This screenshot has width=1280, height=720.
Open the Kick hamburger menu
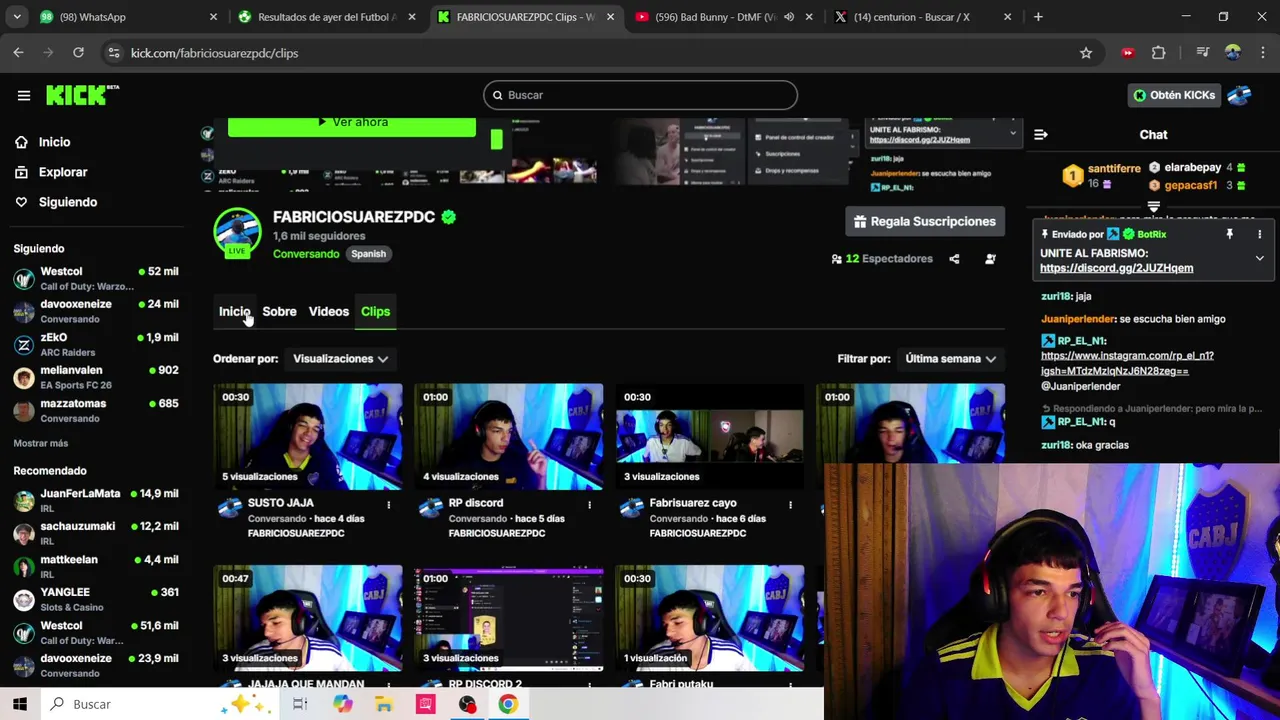(x=24, y=95)
